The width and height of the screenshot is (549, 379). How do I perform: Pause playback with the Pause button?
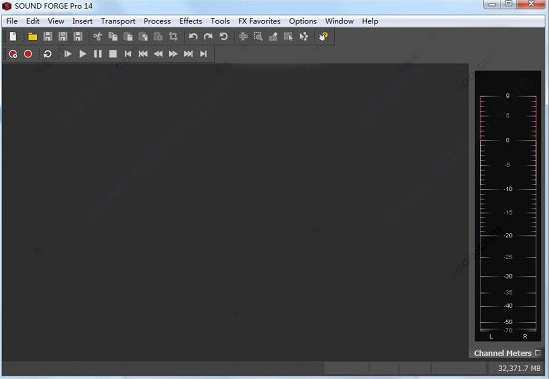click(x=98, y=54)
